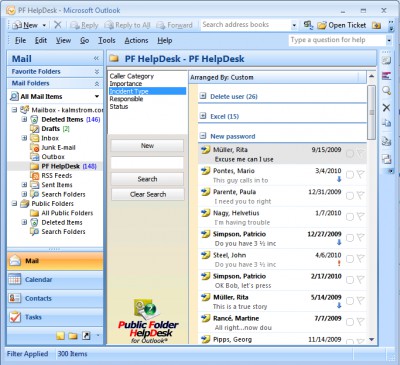Click the Forward toolbar button
The image size is (400, 365).
click(x=174, y=25)
